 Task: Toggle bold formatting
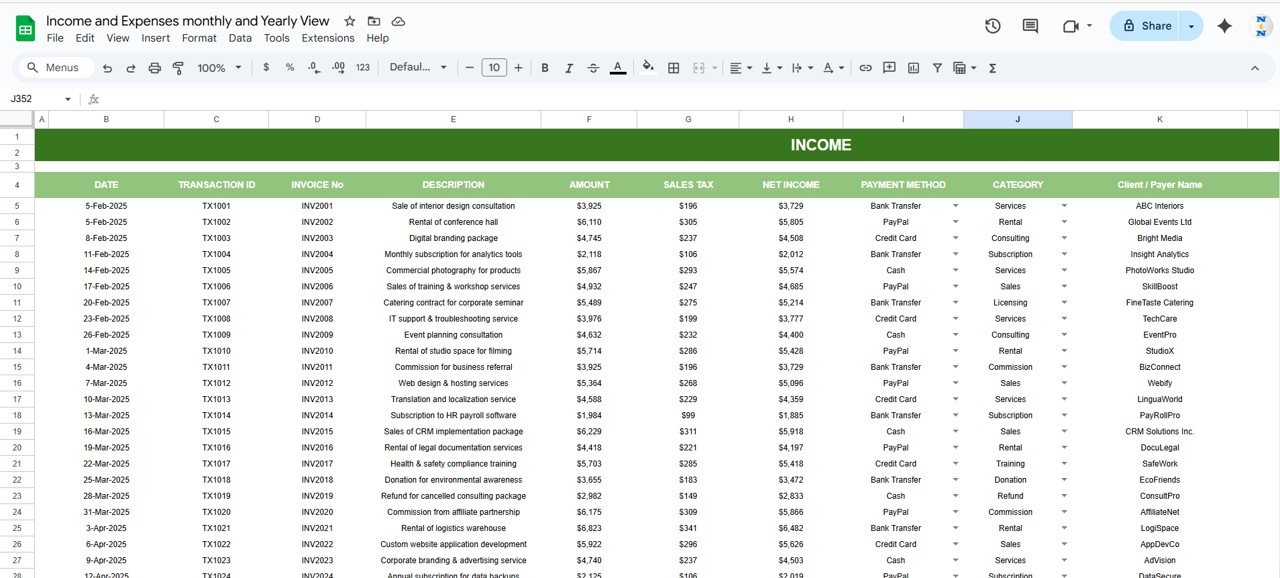coord(545,68)
